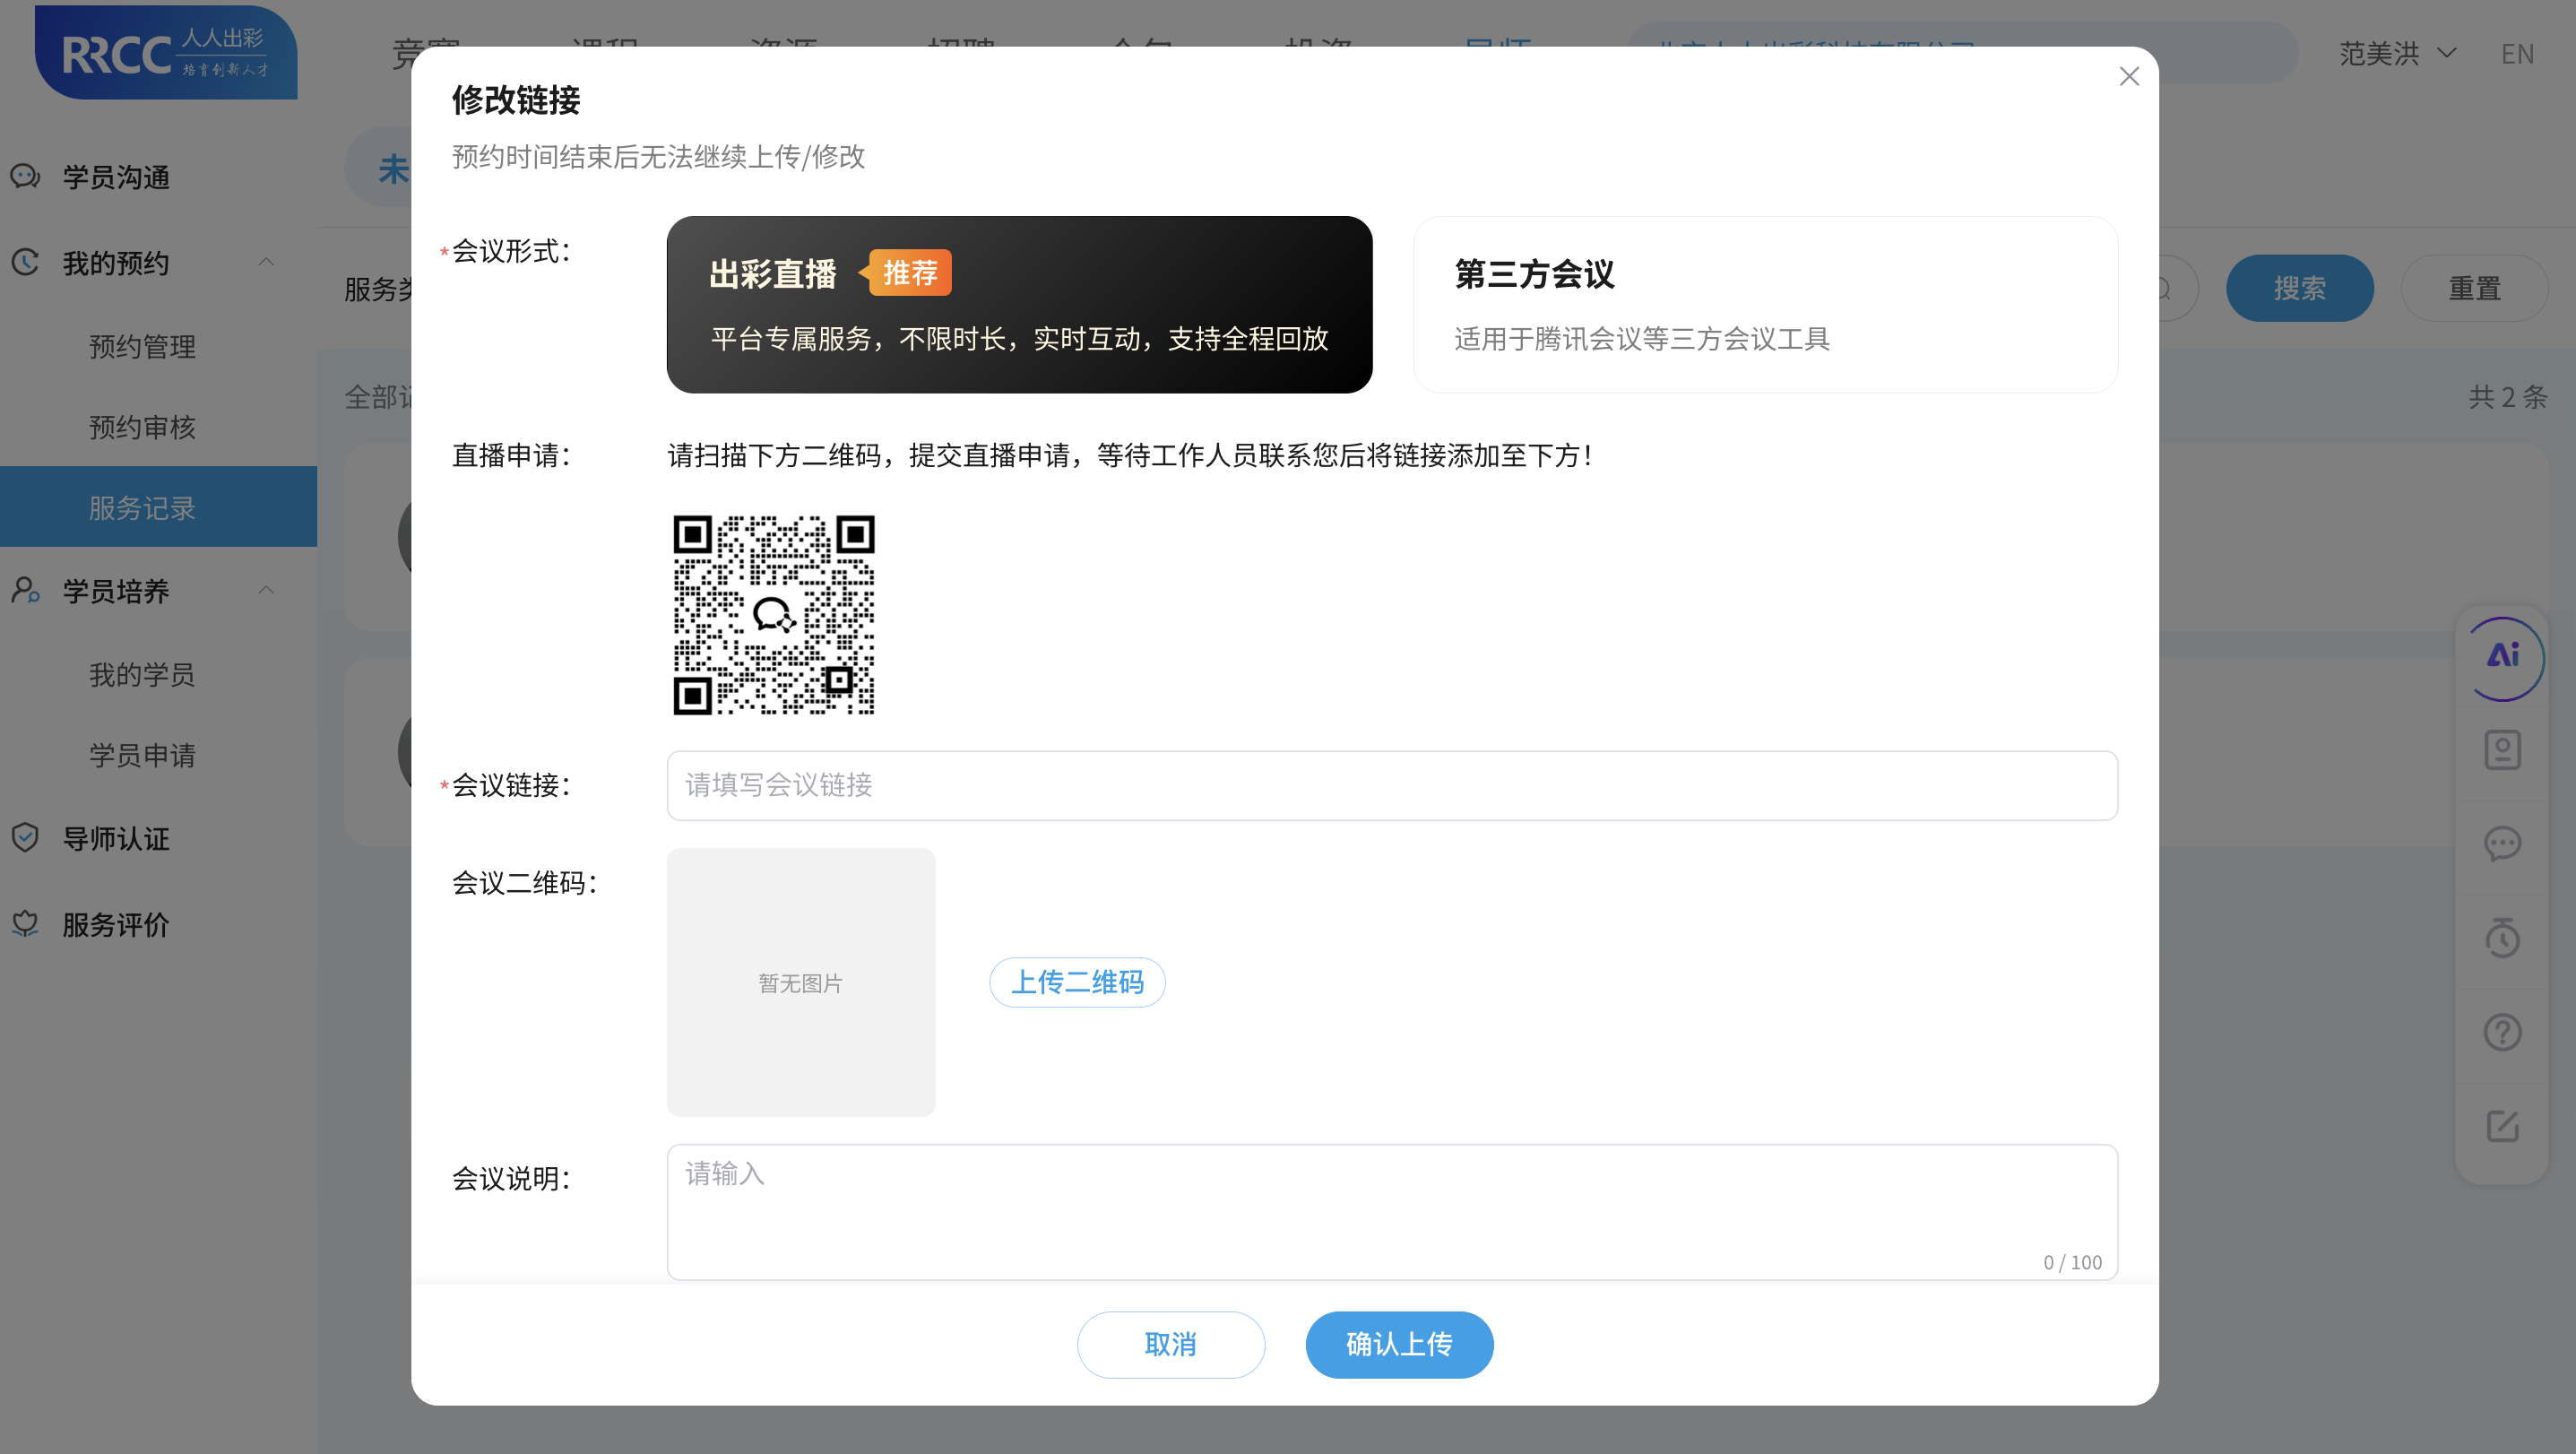Open 学员申请 in the sidebar
Image resolution: width=2576 pixels, height=1454 pixels.
(x=142, y=755)
